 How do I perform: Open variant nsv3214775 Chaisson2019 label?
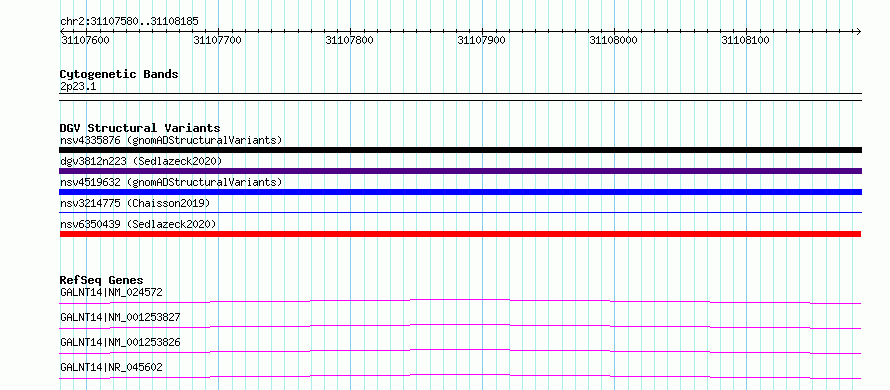click(135, 203)
